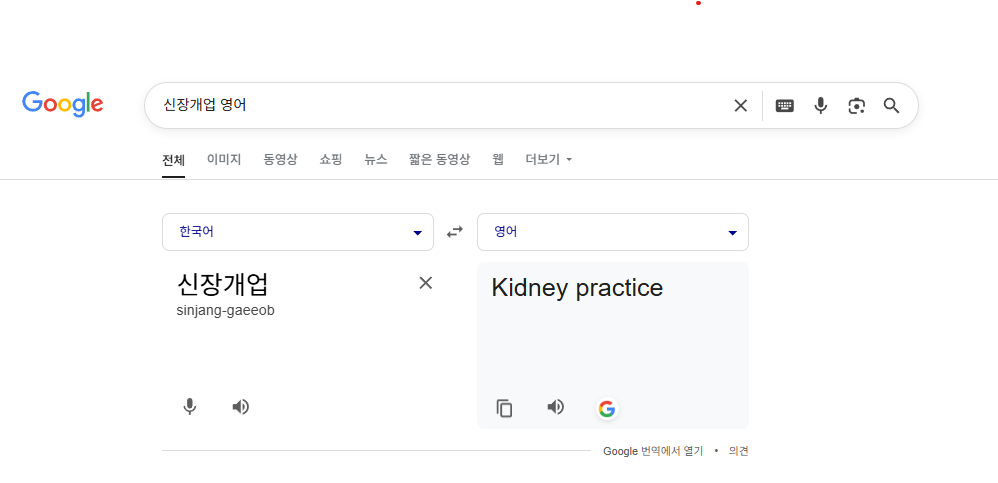
Task: Open the Google 번역에서 열기 link
Action: click(653, 451)
